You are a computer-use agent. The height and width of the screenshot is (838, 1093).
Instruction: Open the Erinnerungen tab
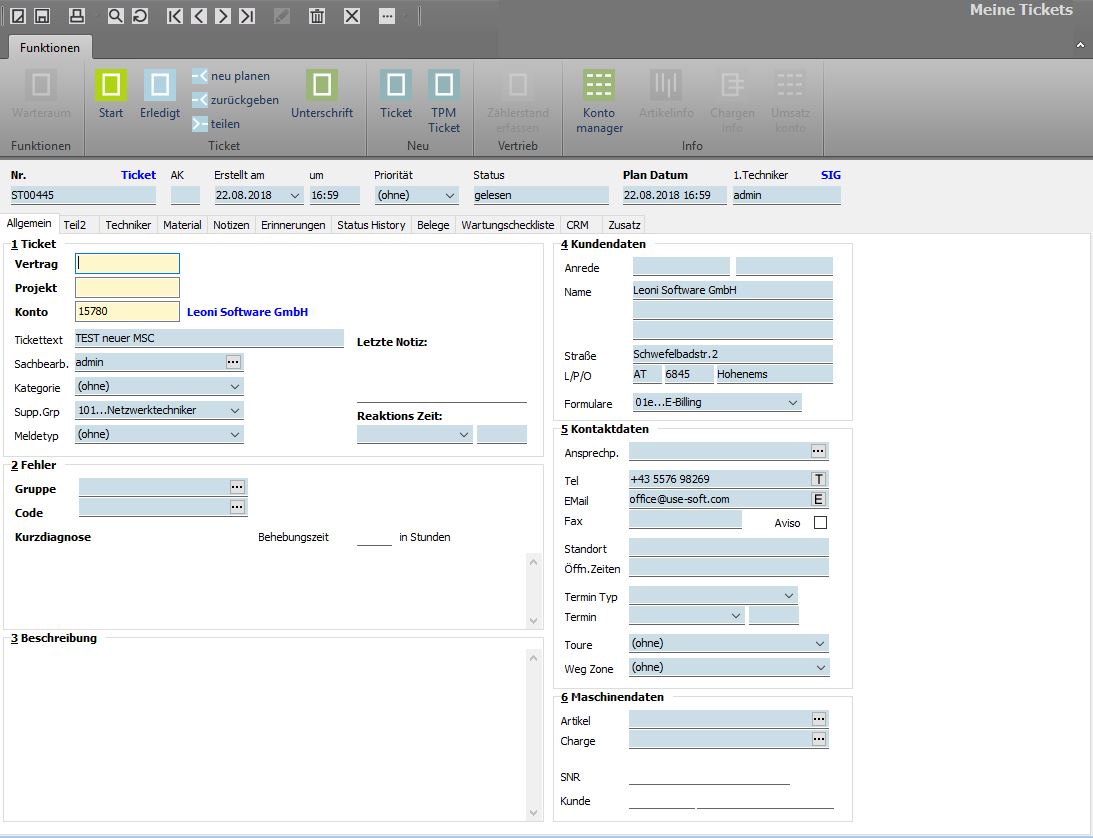(293, 224)
